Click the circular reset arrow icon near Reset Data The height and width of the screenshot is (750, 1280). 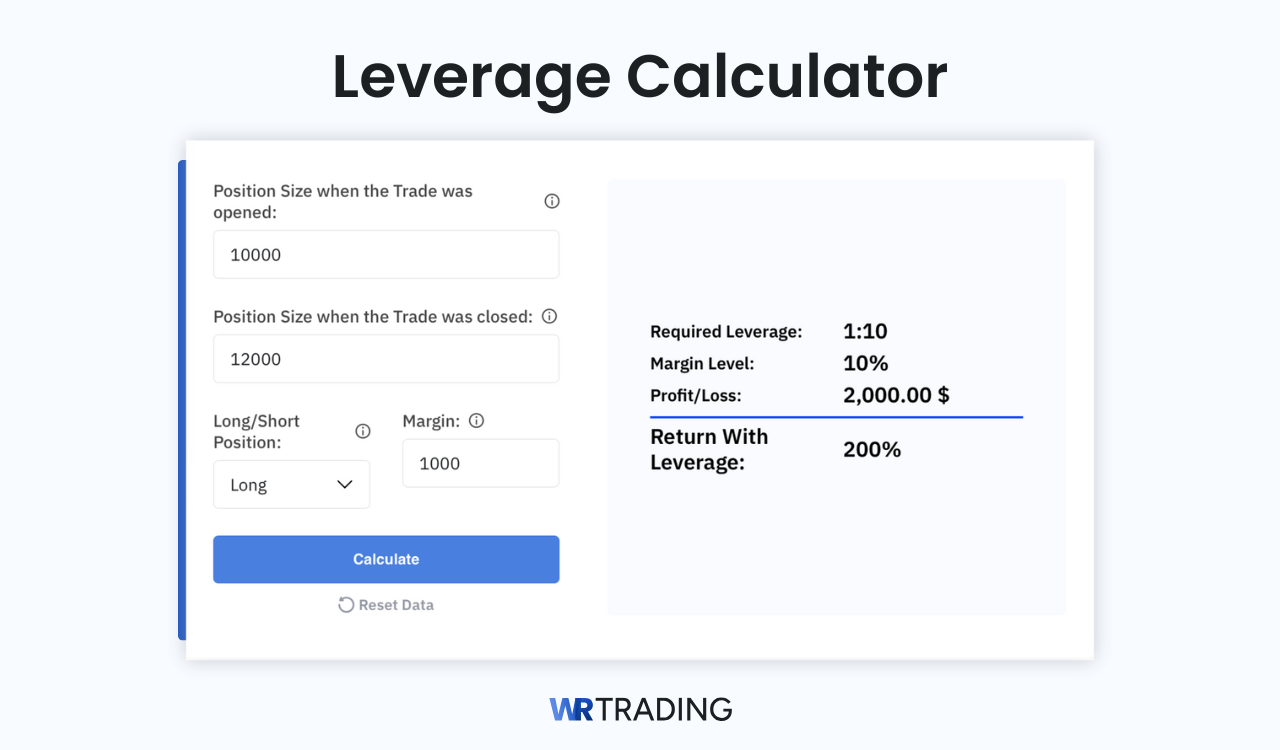(x=345, y=604)
